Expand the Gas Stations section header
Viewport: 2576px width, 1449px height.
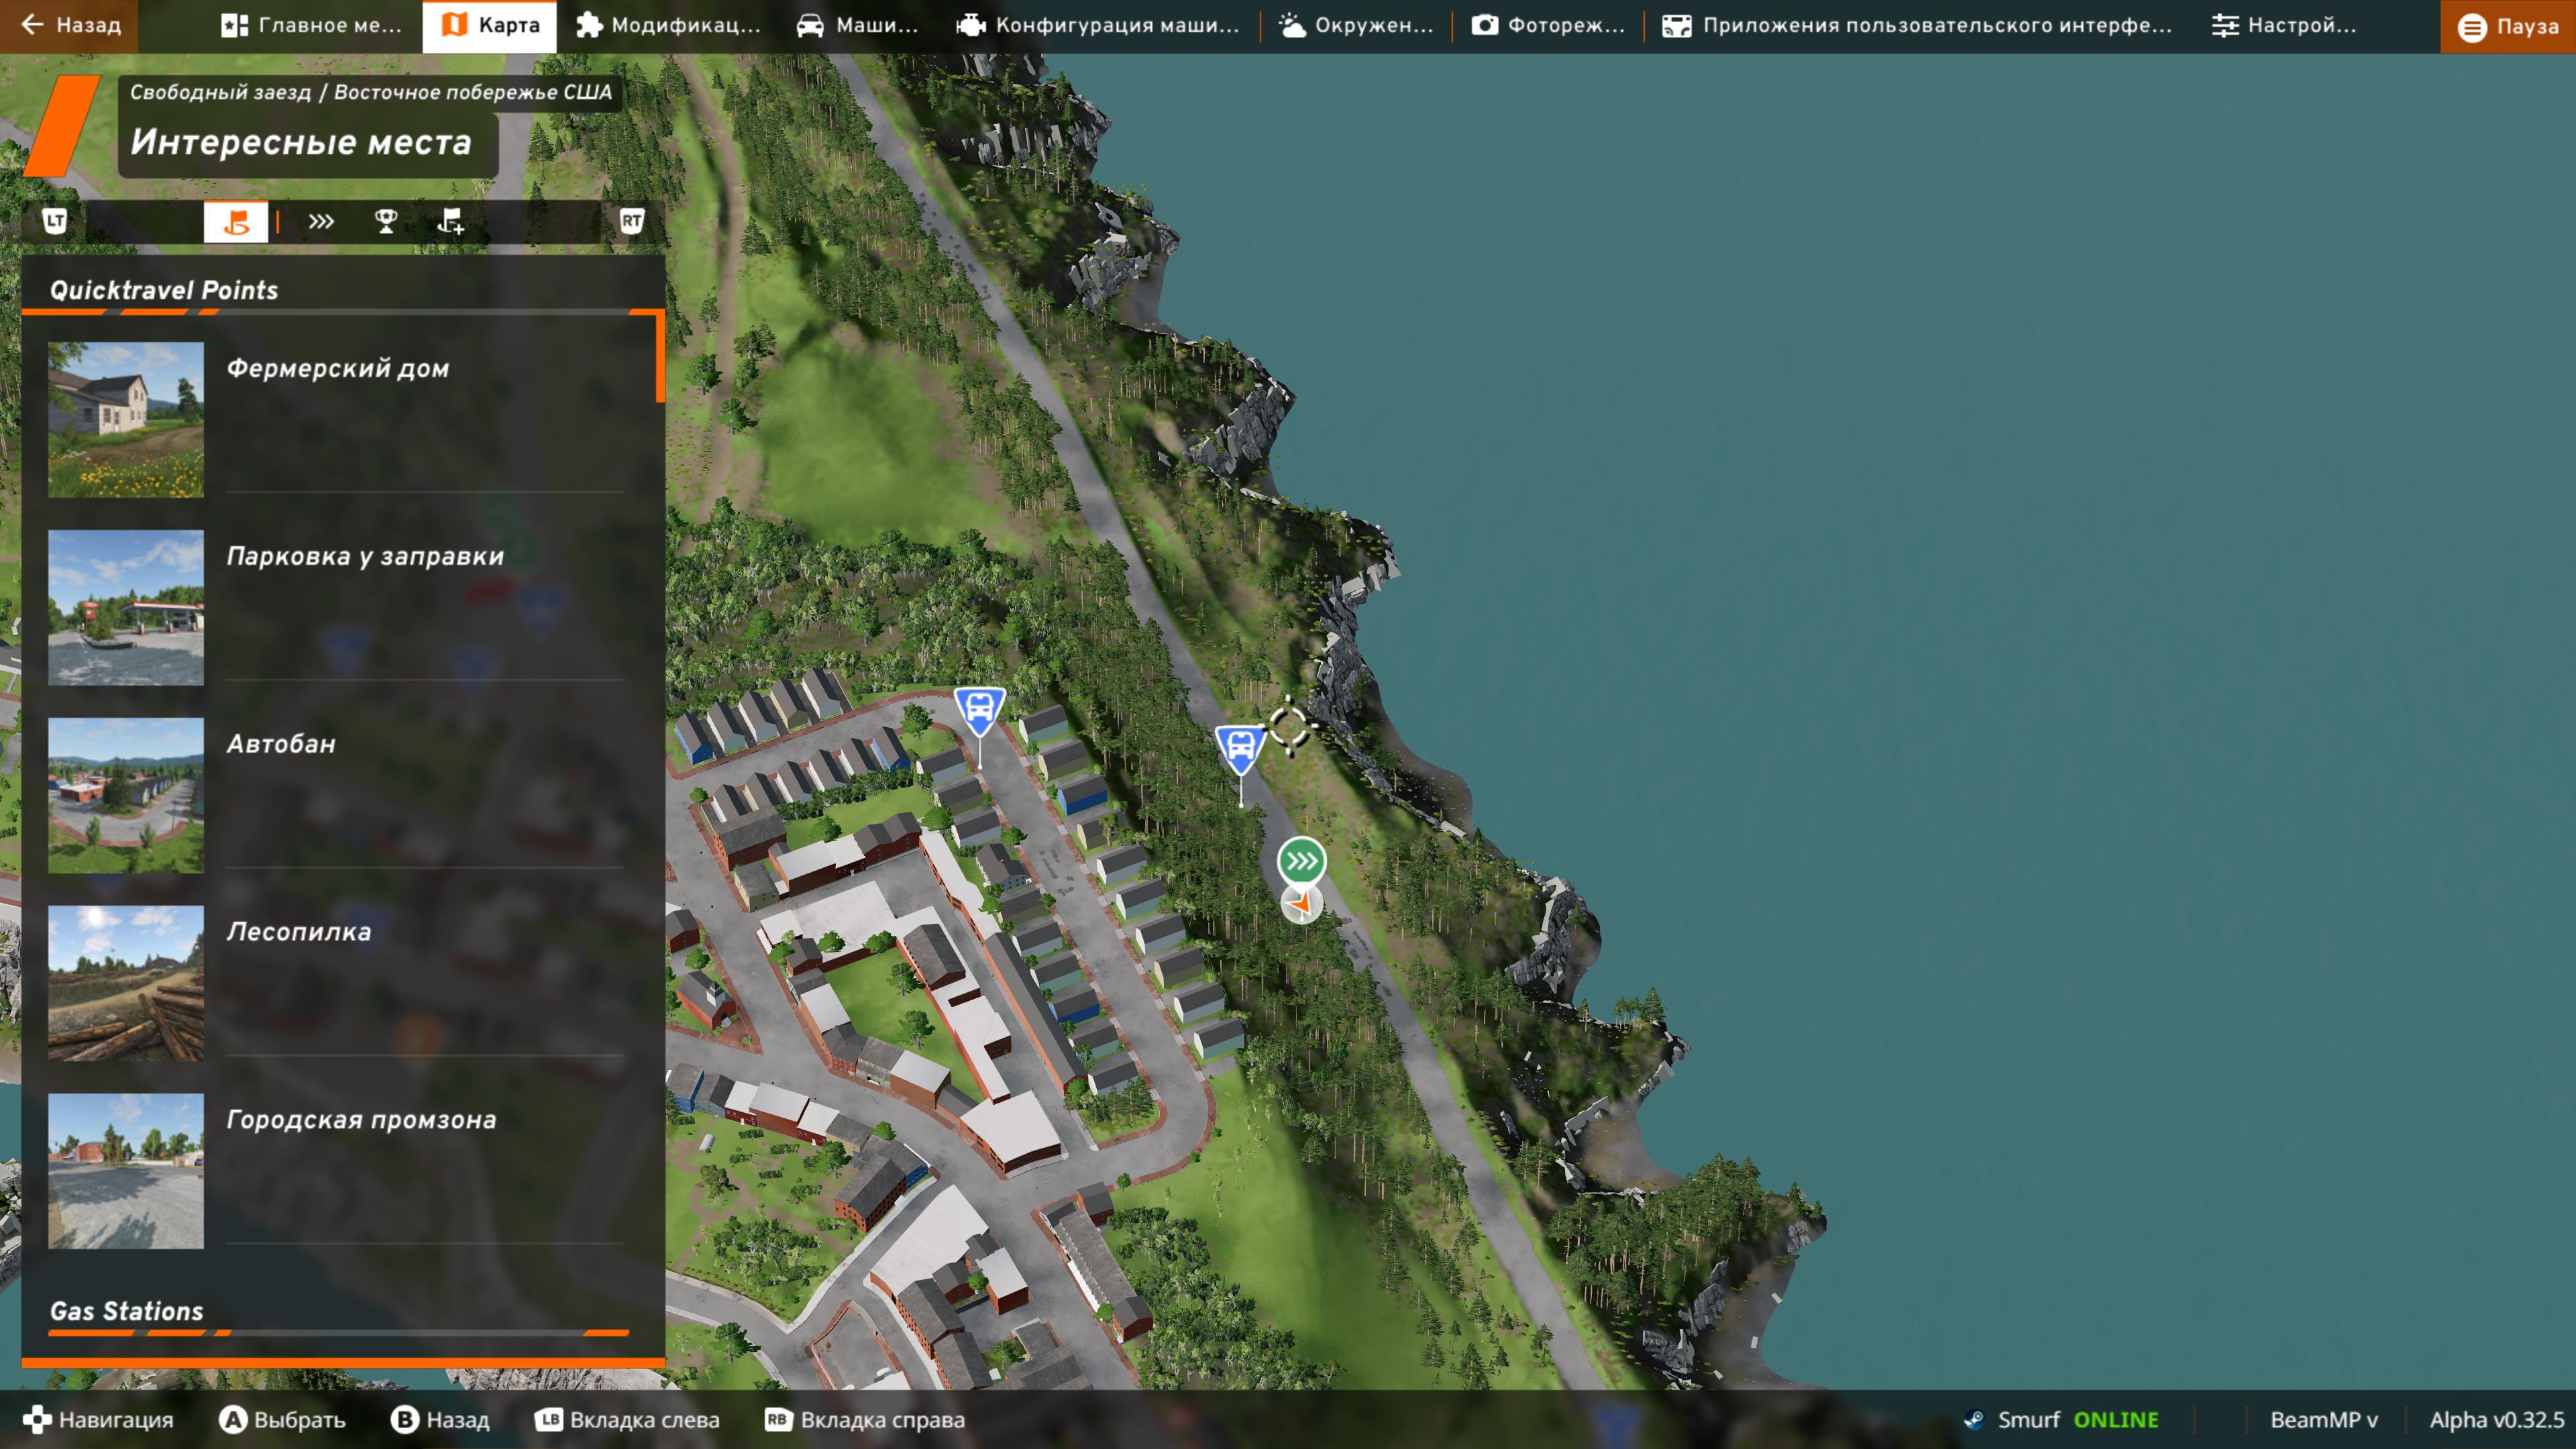127,1311
